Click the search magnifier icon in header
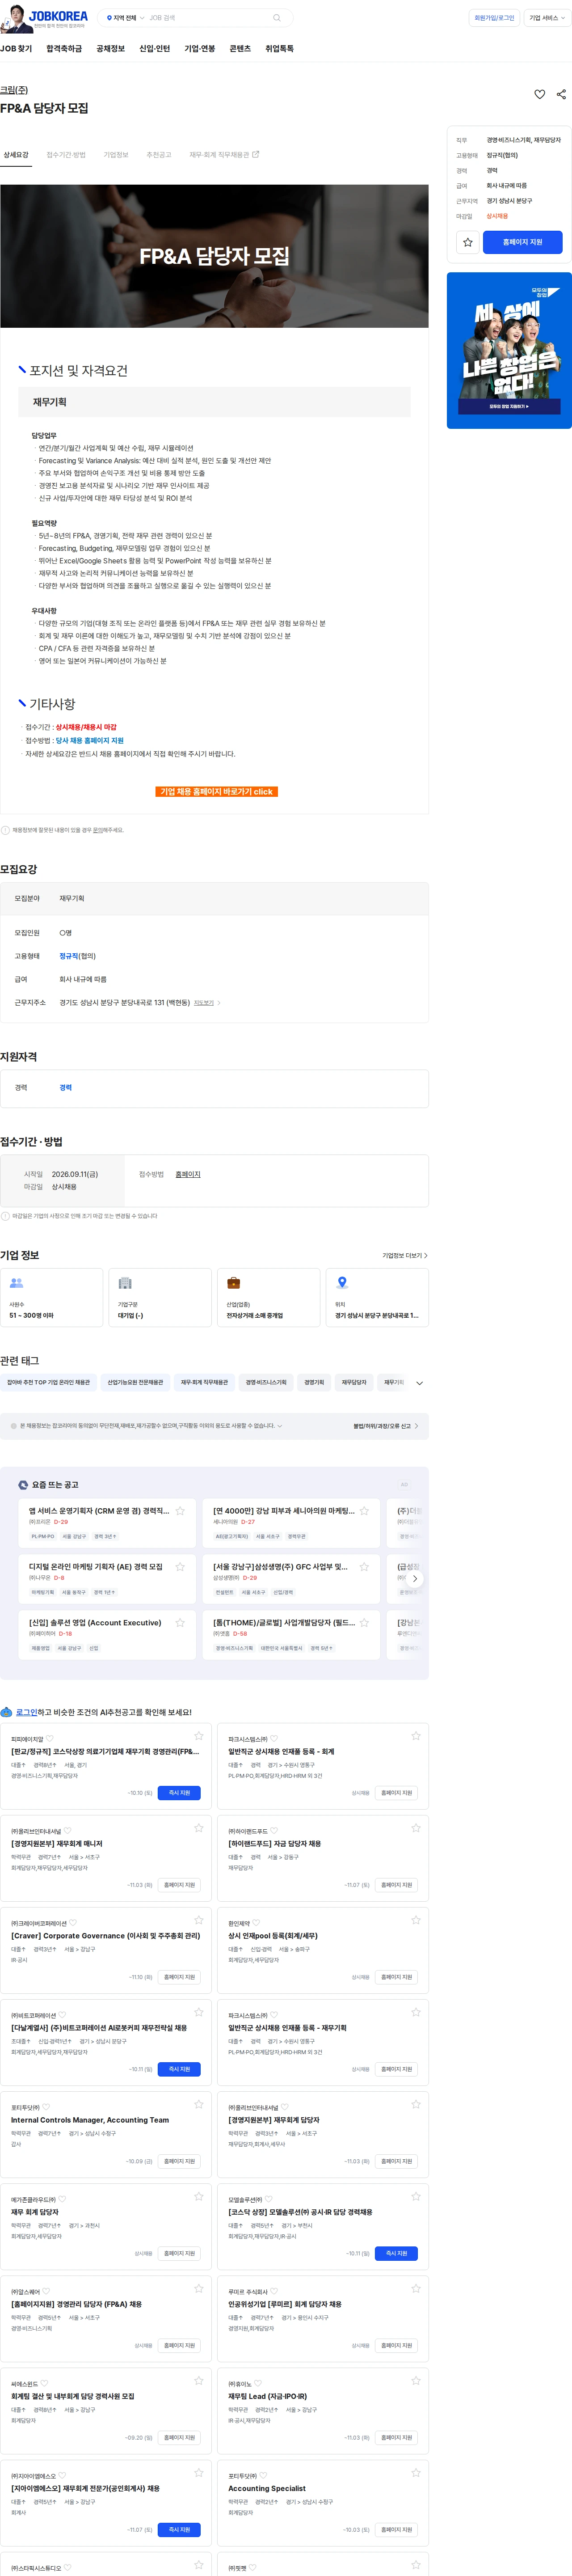572x2576 pixels. 277,18
